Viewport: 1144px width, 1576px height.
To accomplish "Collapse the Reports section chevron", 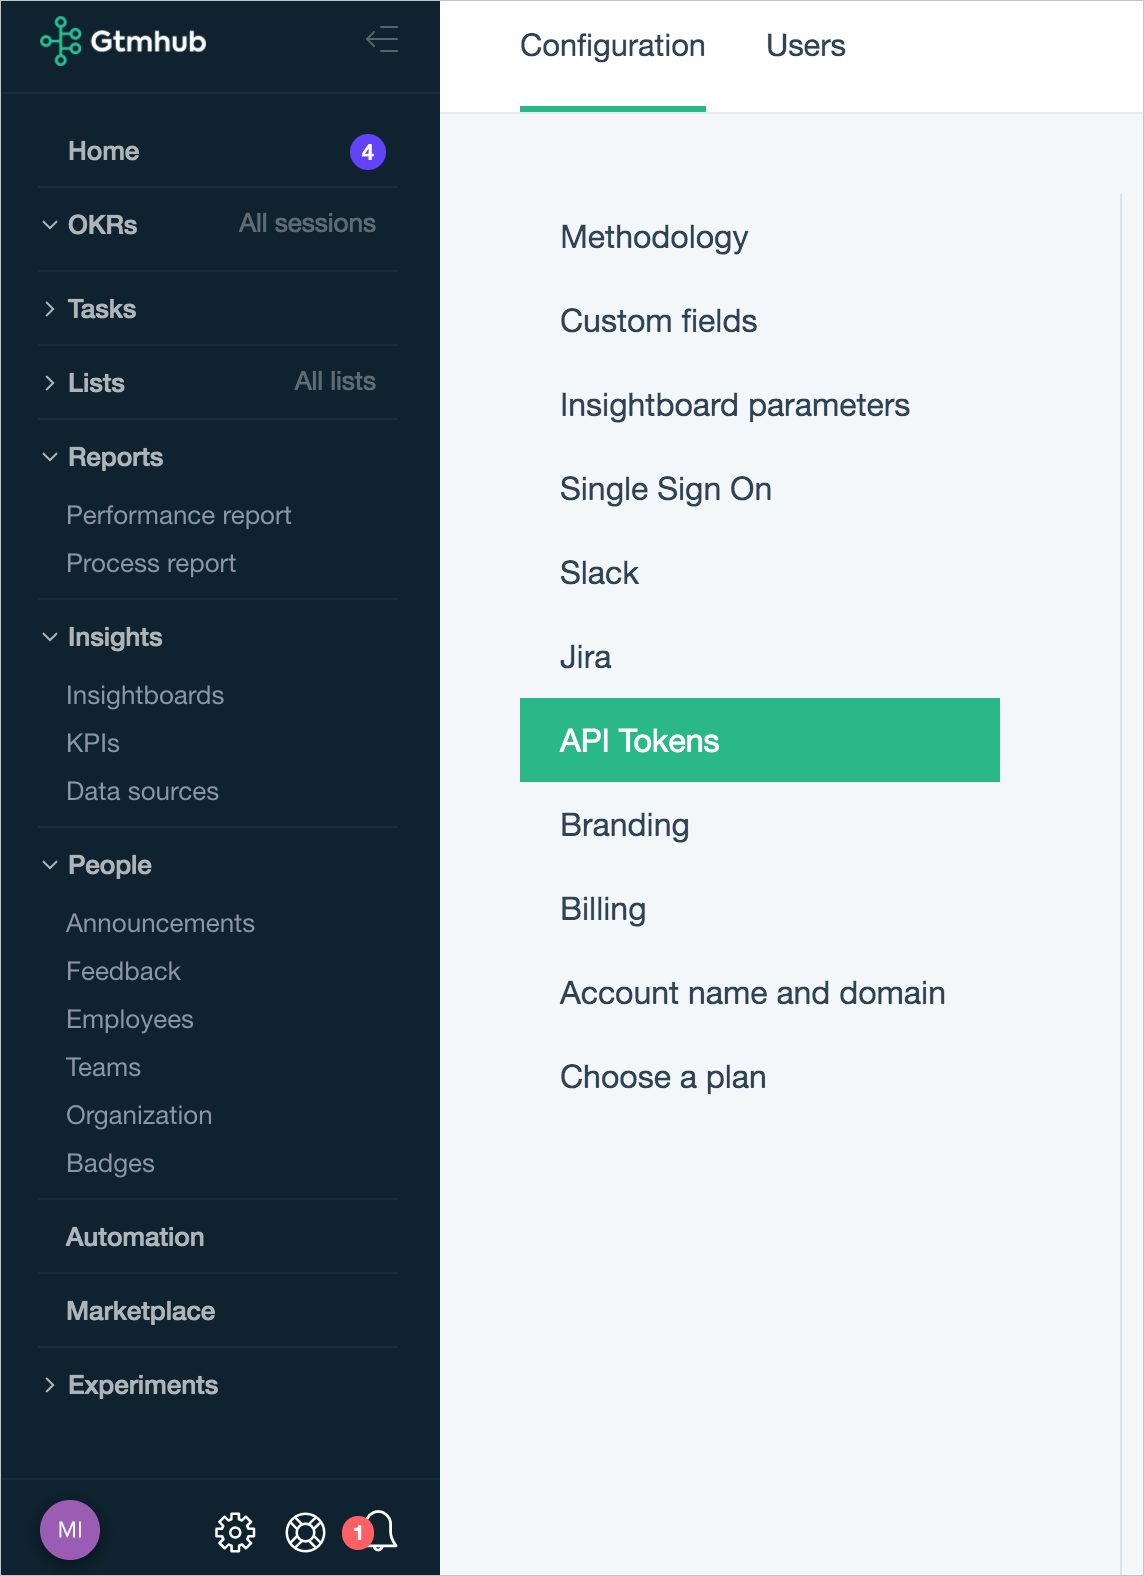I will click(49, 457).
